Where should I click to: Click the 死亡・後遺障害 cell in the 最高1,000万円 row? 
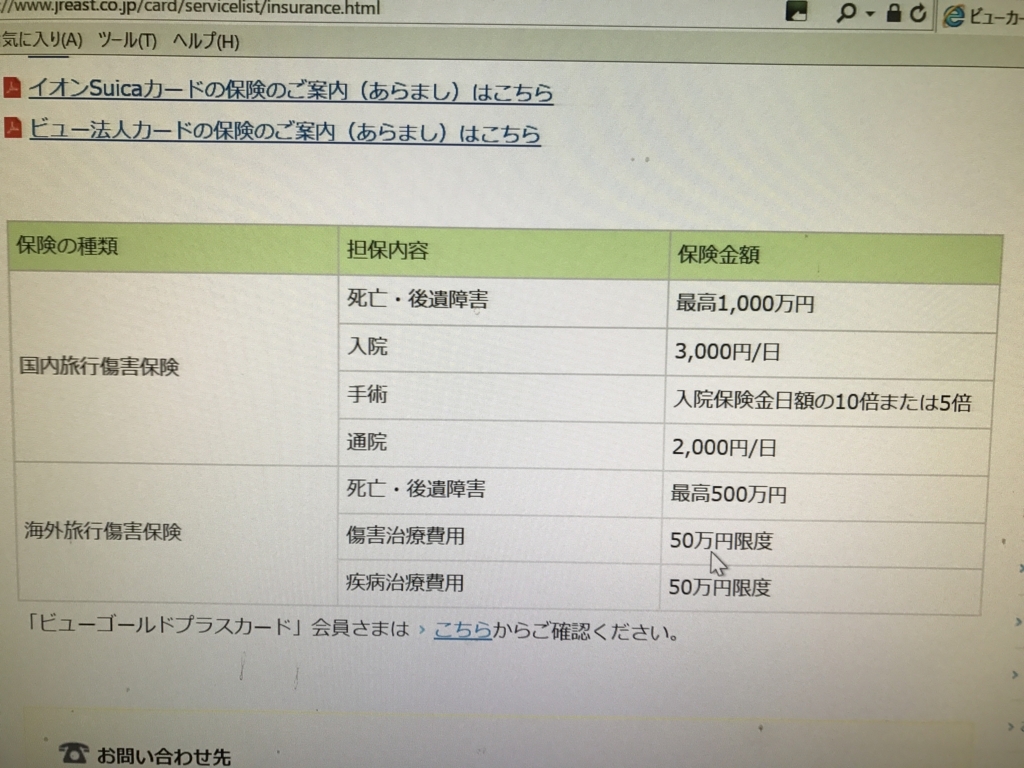coord(503,300)
